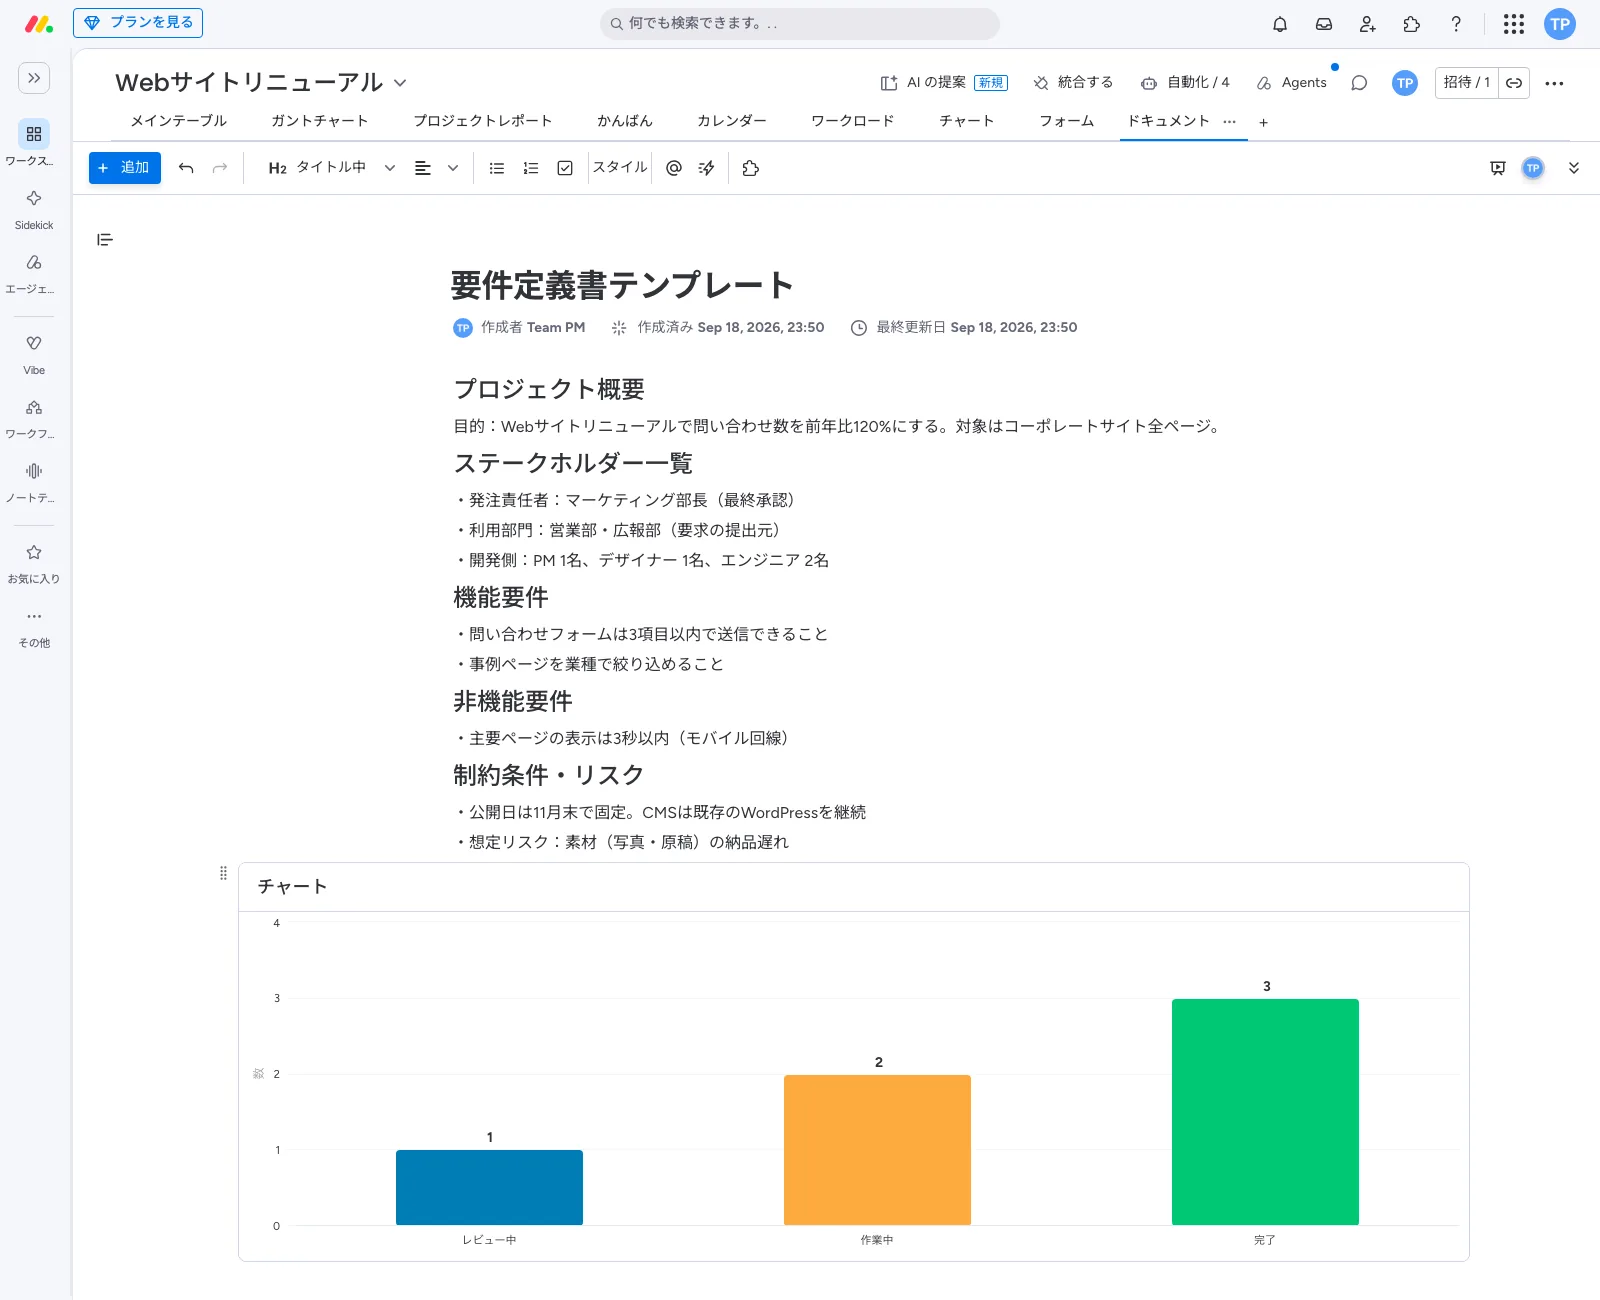Undo the last document edit

pyautogui.click(x=186, y=168)
